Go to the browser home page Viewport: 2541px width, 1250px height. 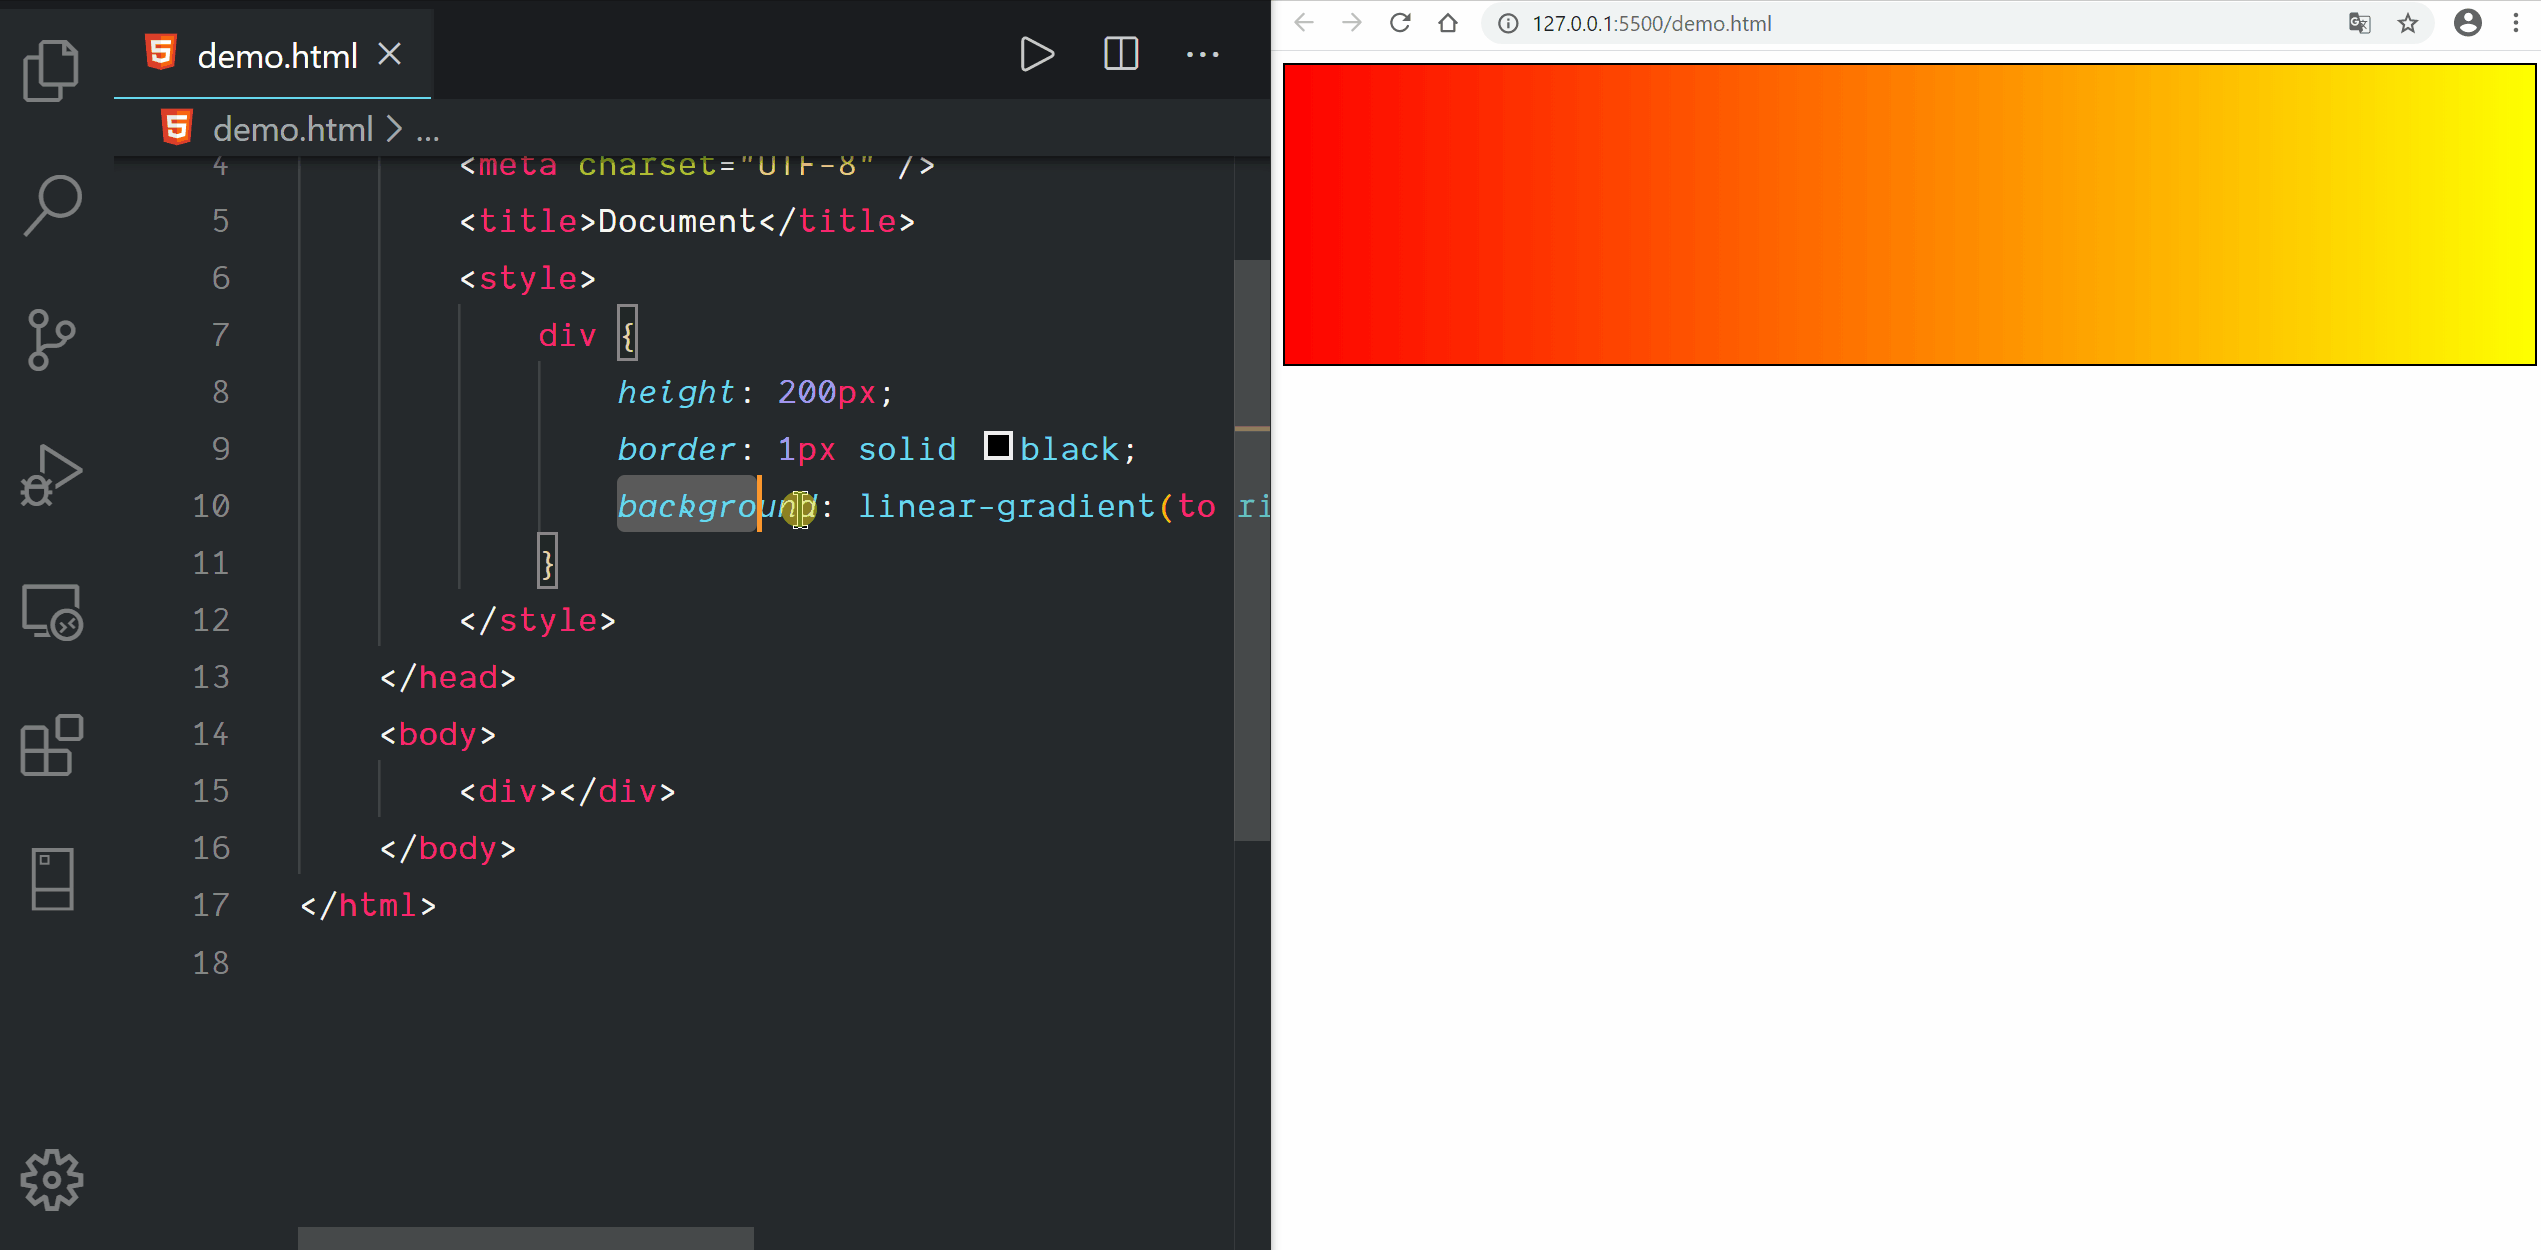point(1447,23)
